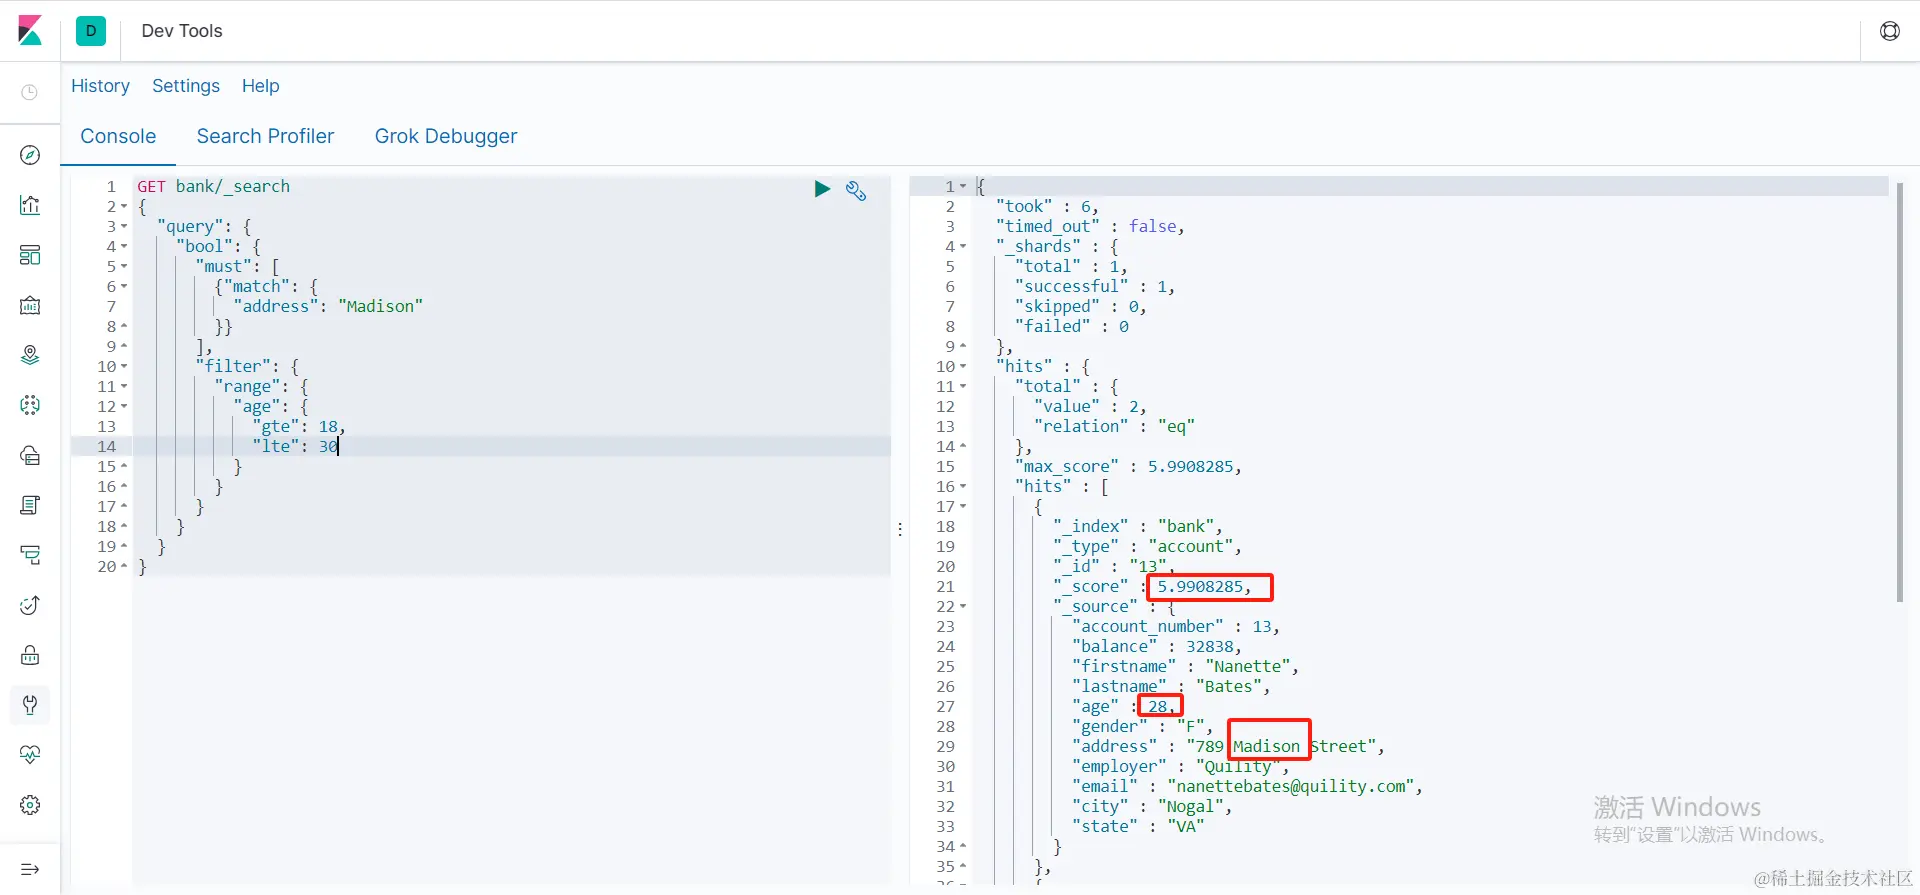The width and height of the screenshot is (1920, 895).
Task: Collapse the "query" block at request line 3
Action: click(124, 227)
